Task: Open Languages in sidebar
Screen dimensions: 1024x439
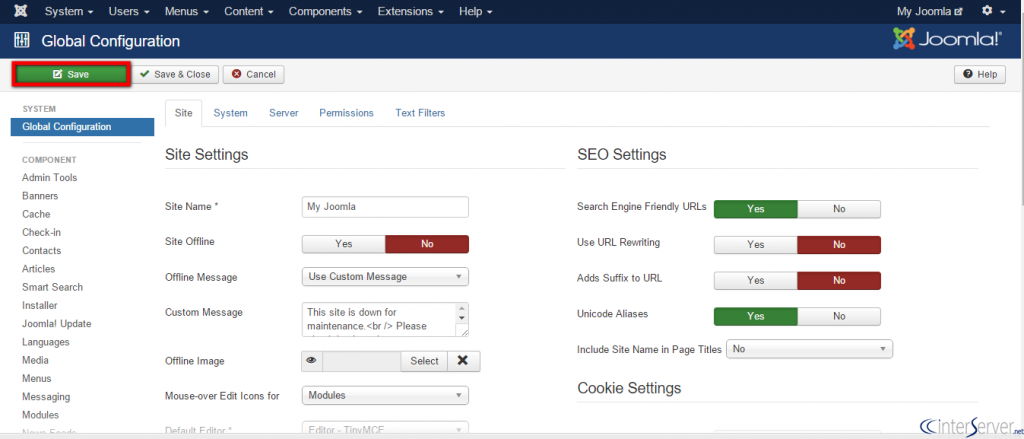Action: (x=46, y=342)
